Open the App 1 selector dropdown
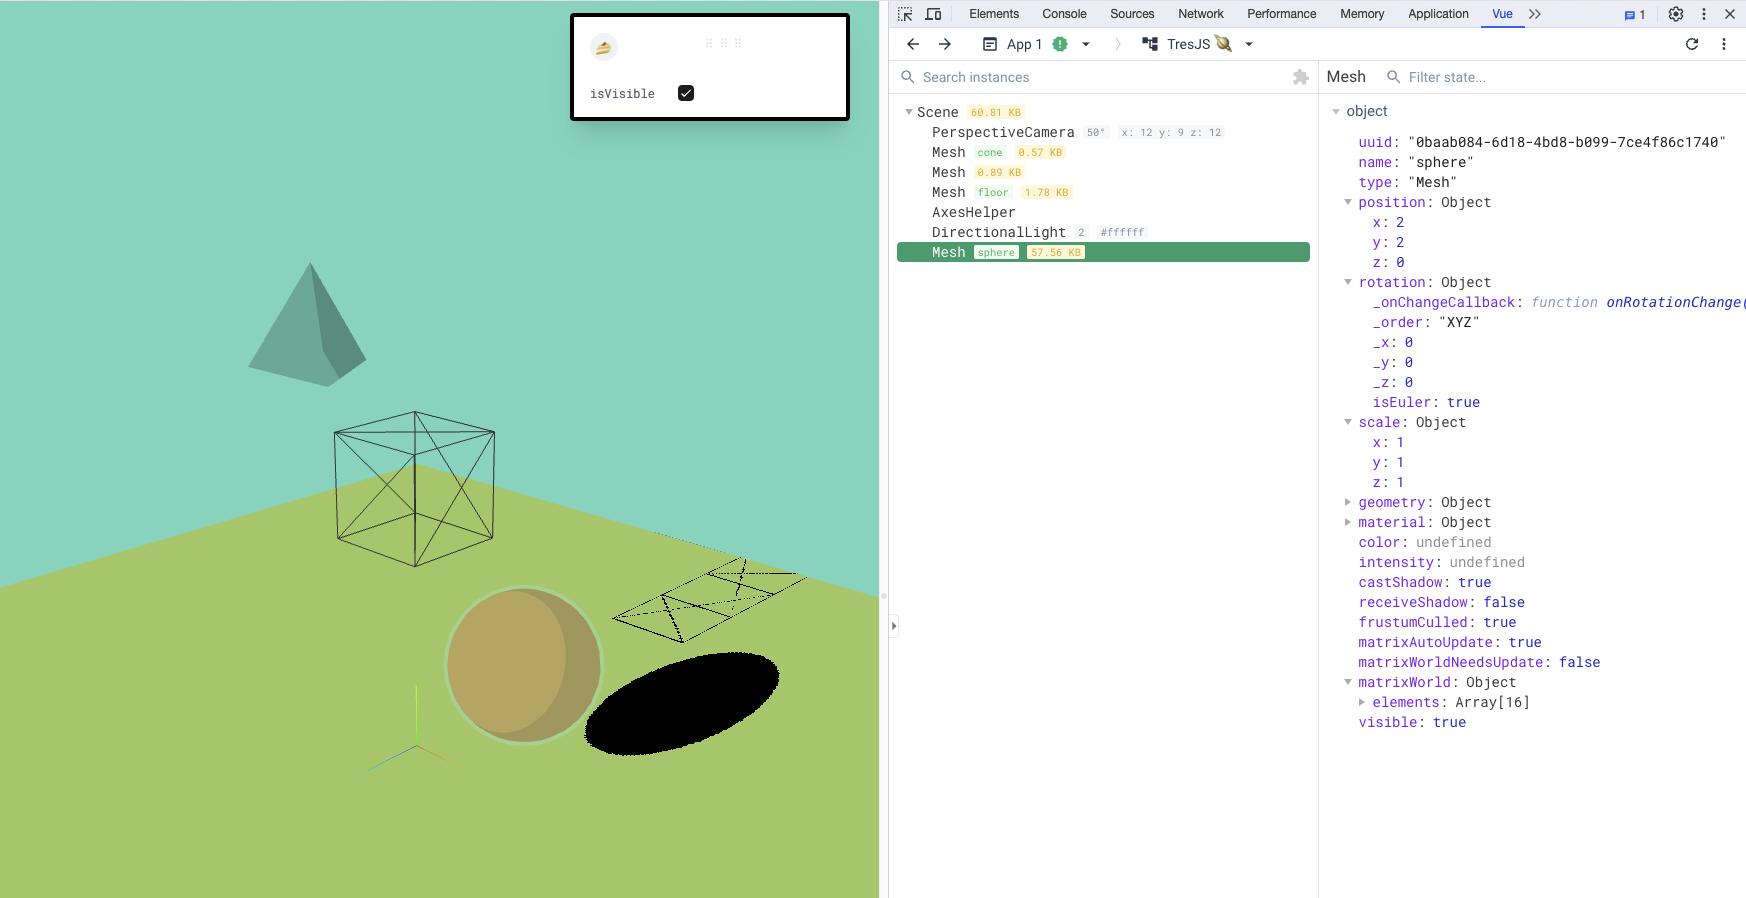This screenshot has height=898, width=1746. tap(1086, 44)
